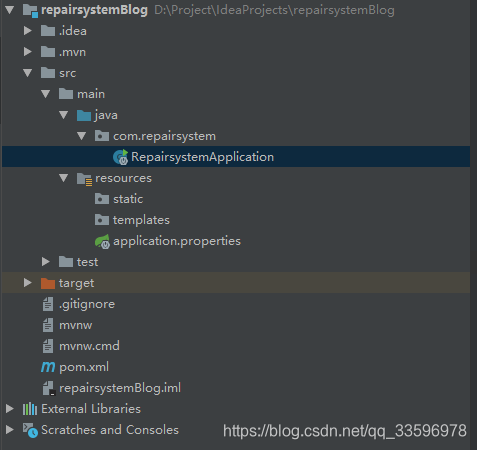Click the com.repairsystem package icon

click(102, 136)
